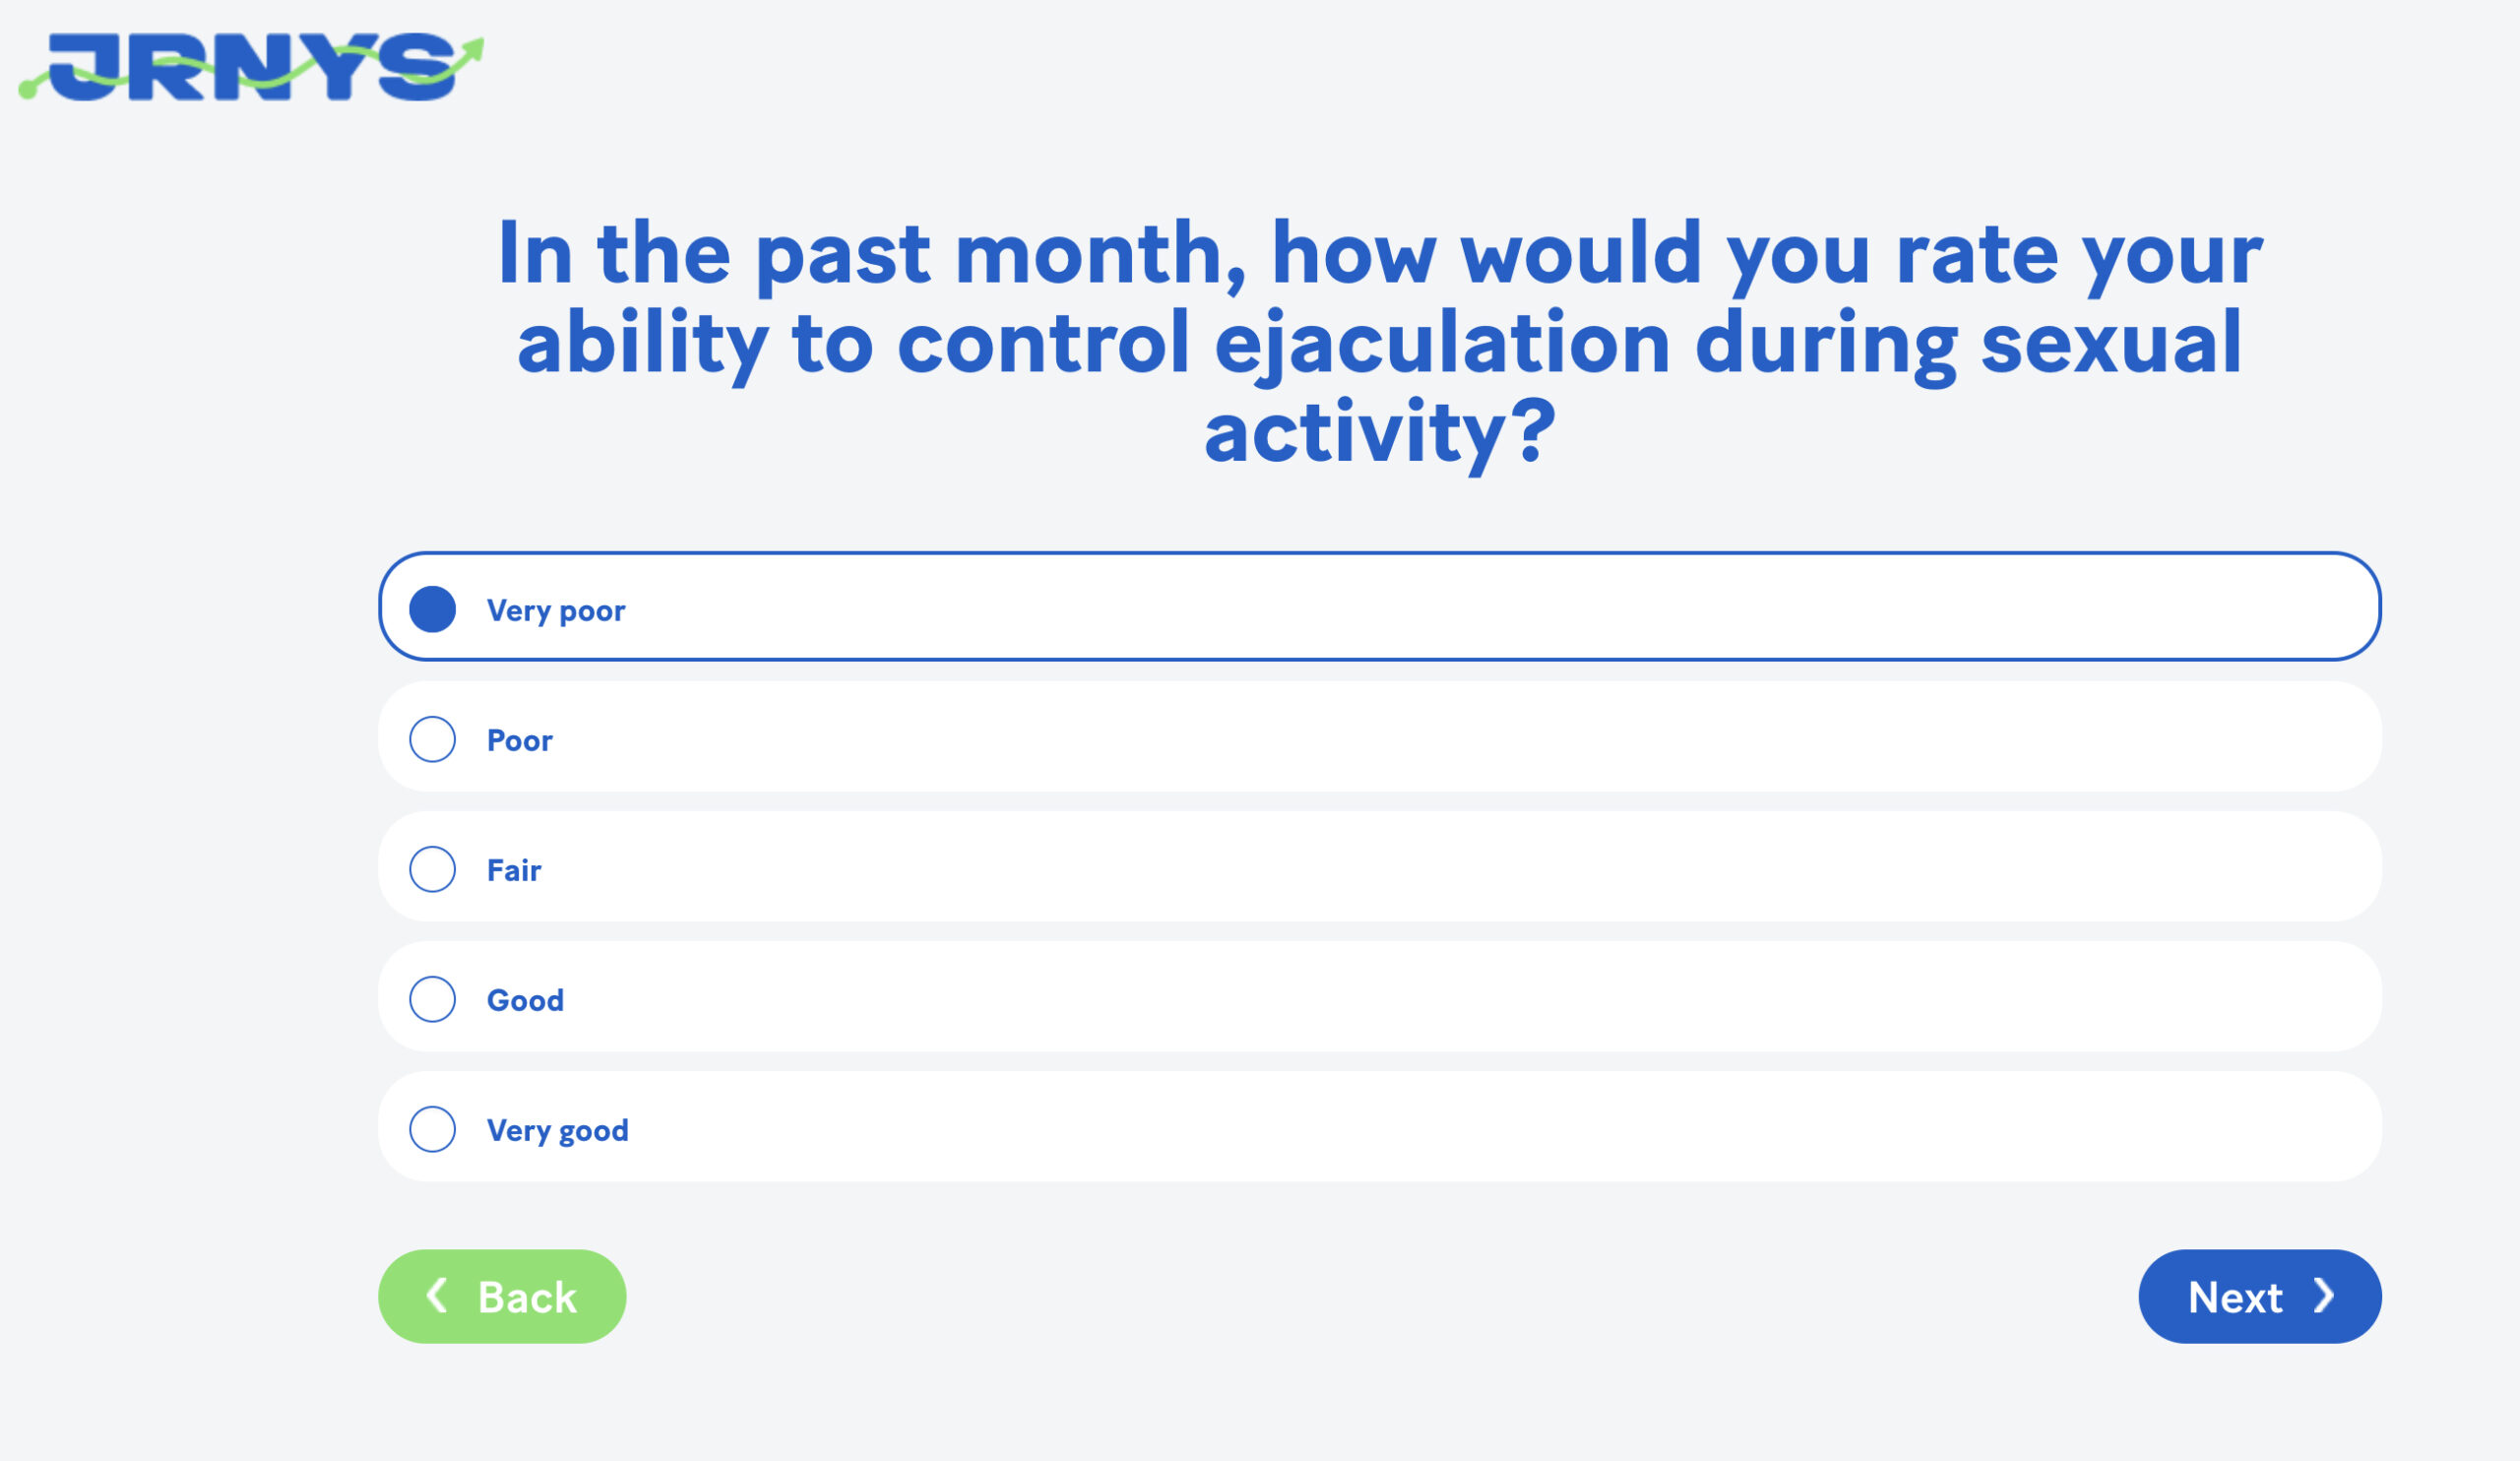This screenshot has width=2520, height=1461.
Task: Click the 'Very good' label text
Action: coord(557,1130)
